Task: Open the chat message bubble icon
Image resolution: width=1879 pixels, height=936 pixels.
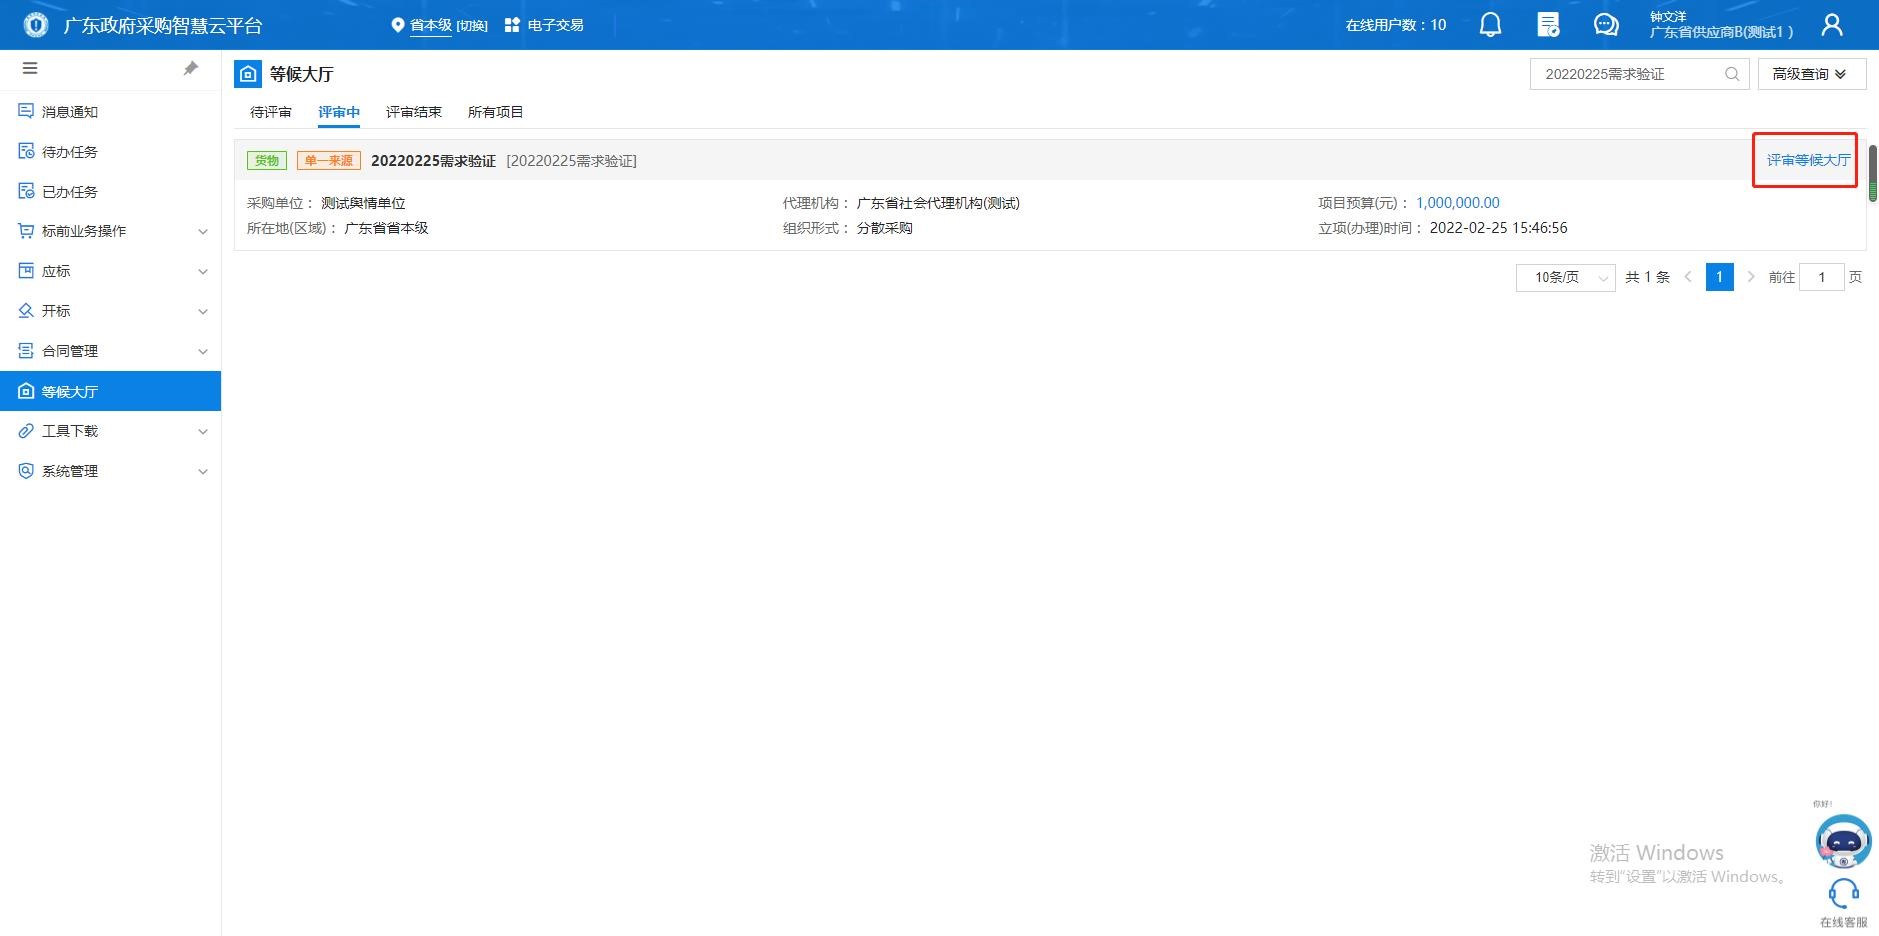Action: click(1606, 25)
